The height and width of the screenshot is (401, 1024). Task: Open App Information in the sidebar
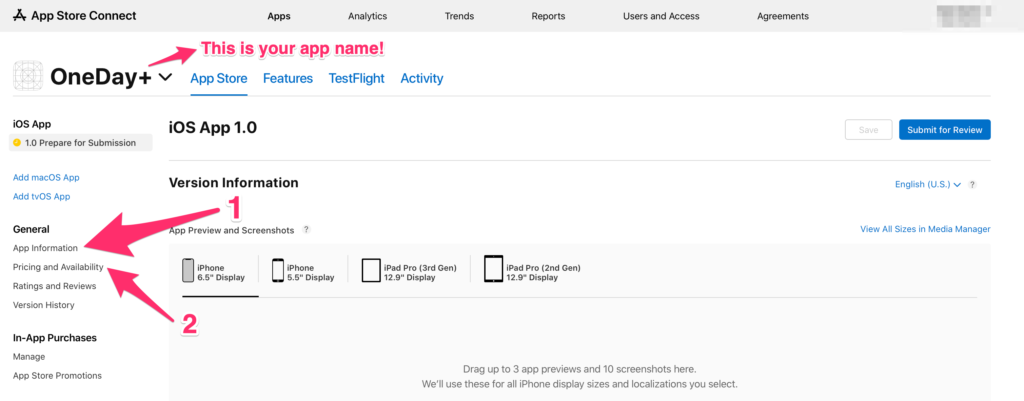[x=46, y=248]
